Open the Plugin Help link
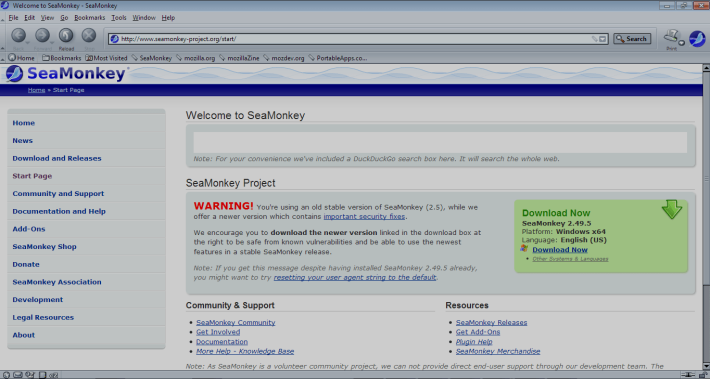 474,341
